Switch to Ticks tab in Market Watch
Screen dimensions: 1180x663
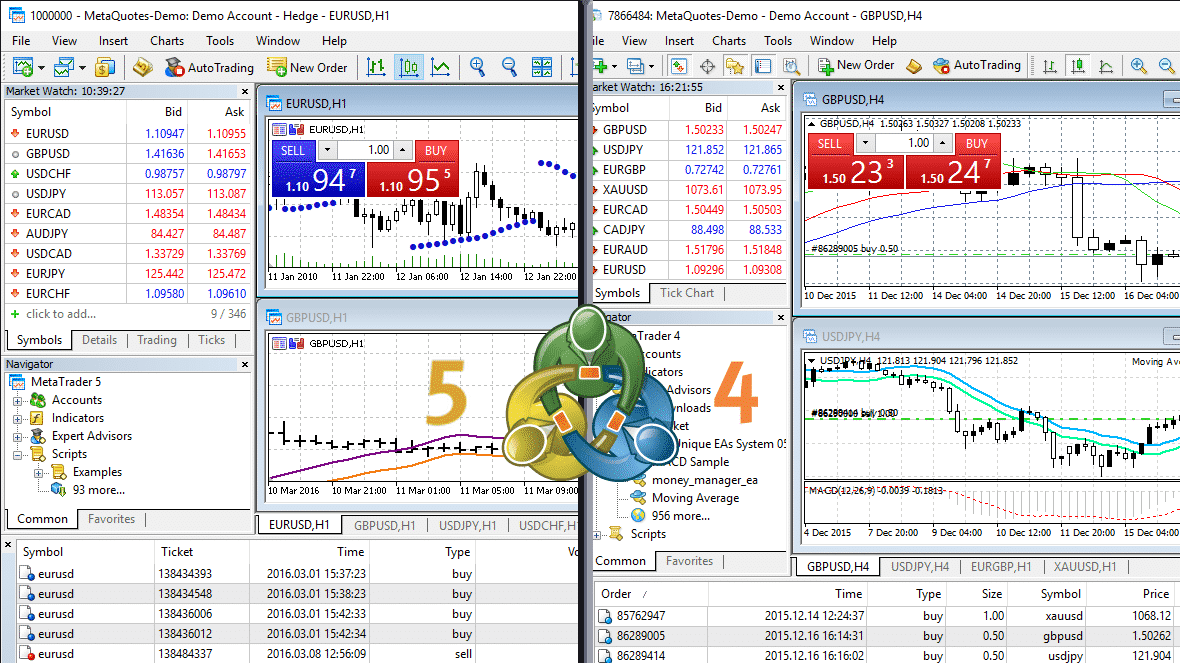tap(211, 340)
